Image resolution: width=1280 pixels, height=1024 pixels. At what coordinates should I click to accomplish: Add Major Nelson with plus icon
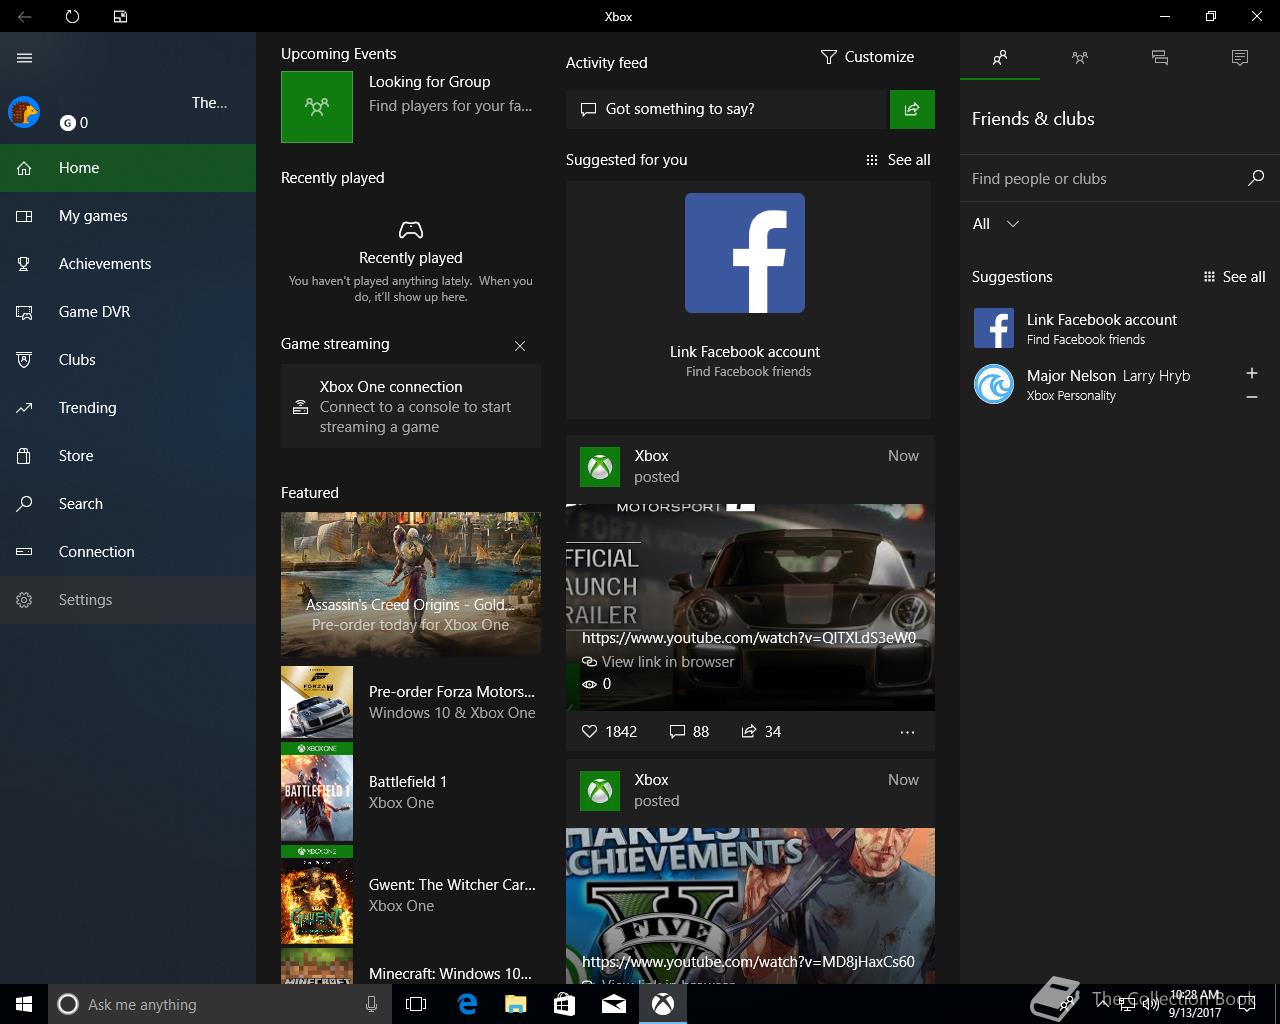point(1251,373)
